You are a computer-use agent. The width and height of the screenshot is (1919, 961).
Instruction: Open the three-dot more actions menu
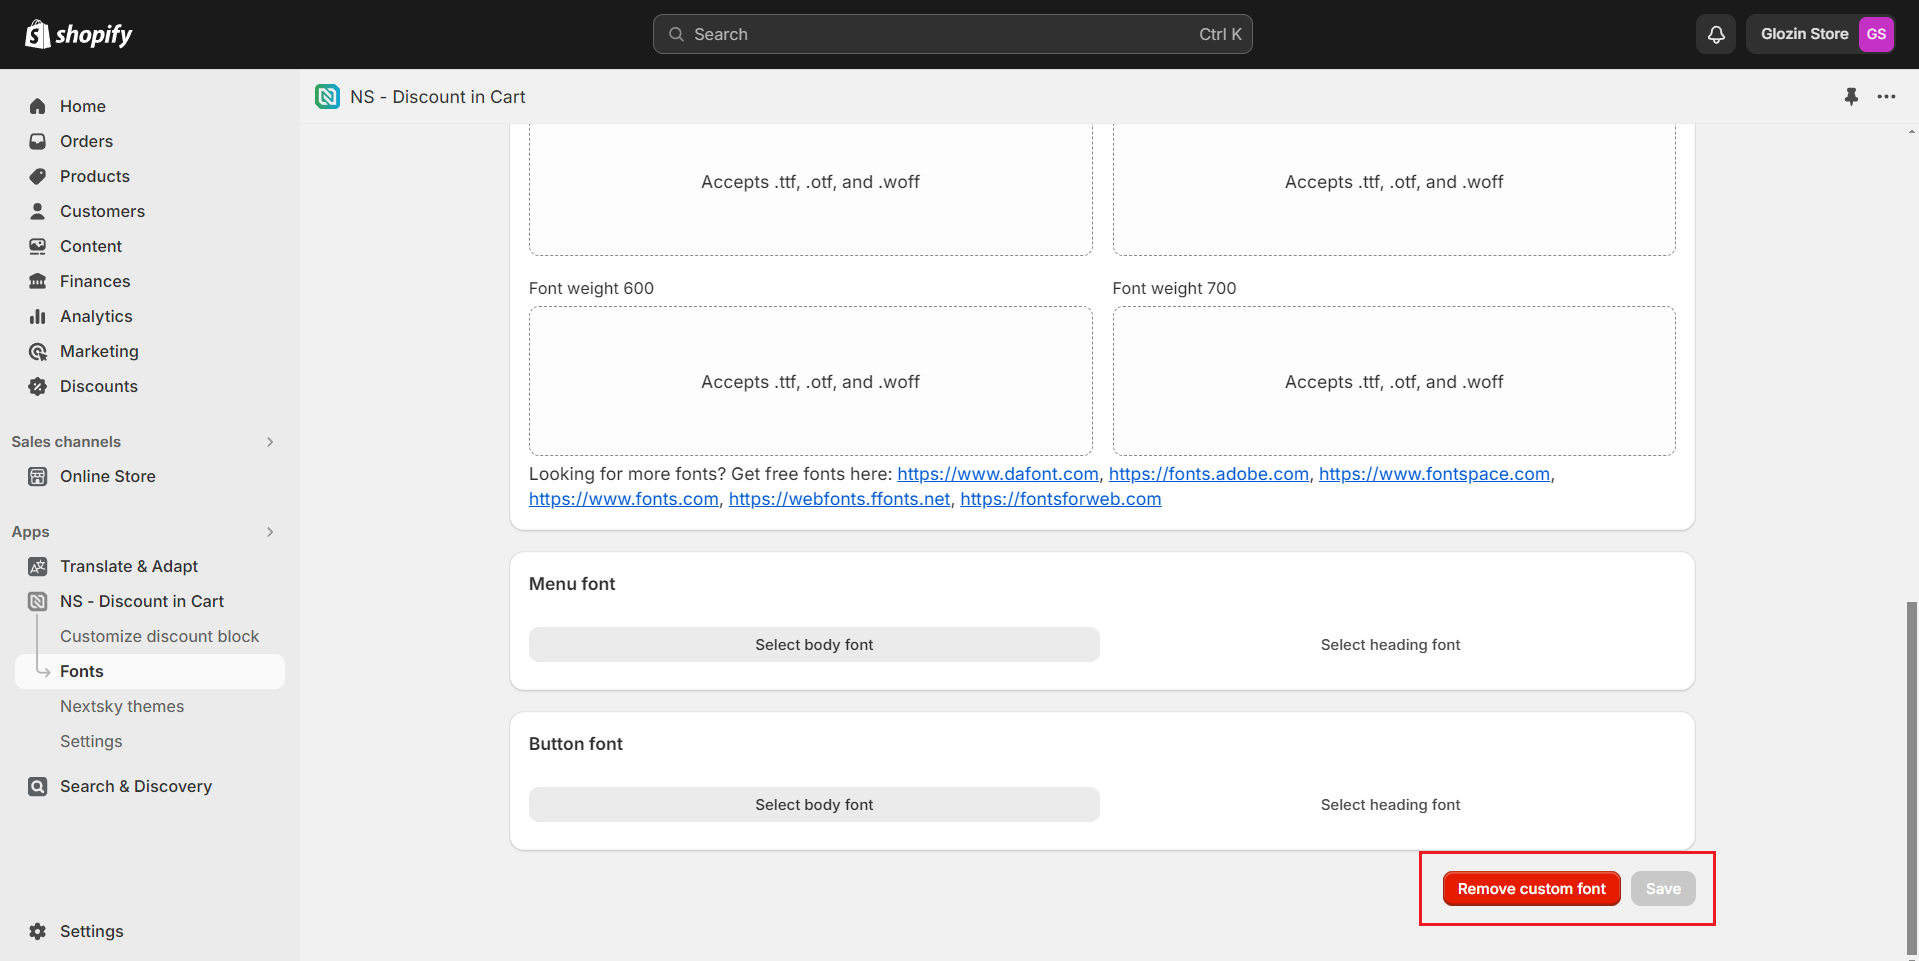click(1886, 97)
